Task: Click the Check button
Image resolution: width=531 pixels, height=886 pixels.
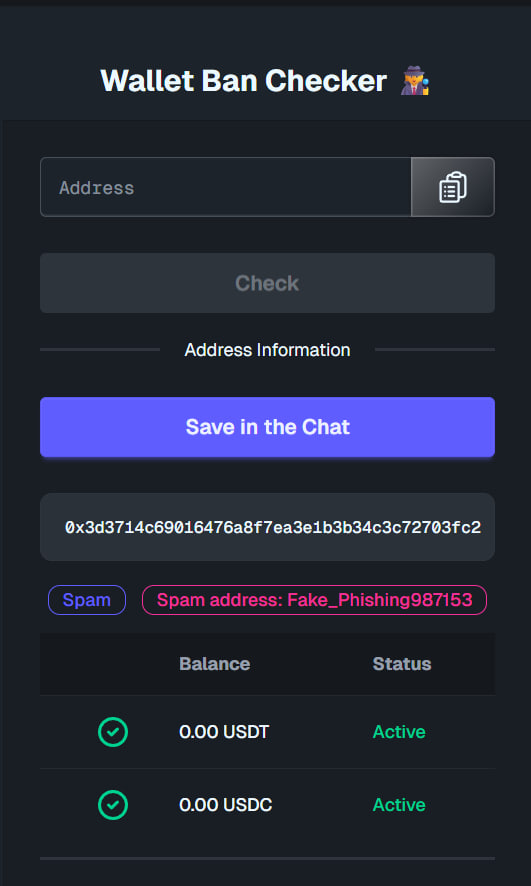Action: (267, 283)
